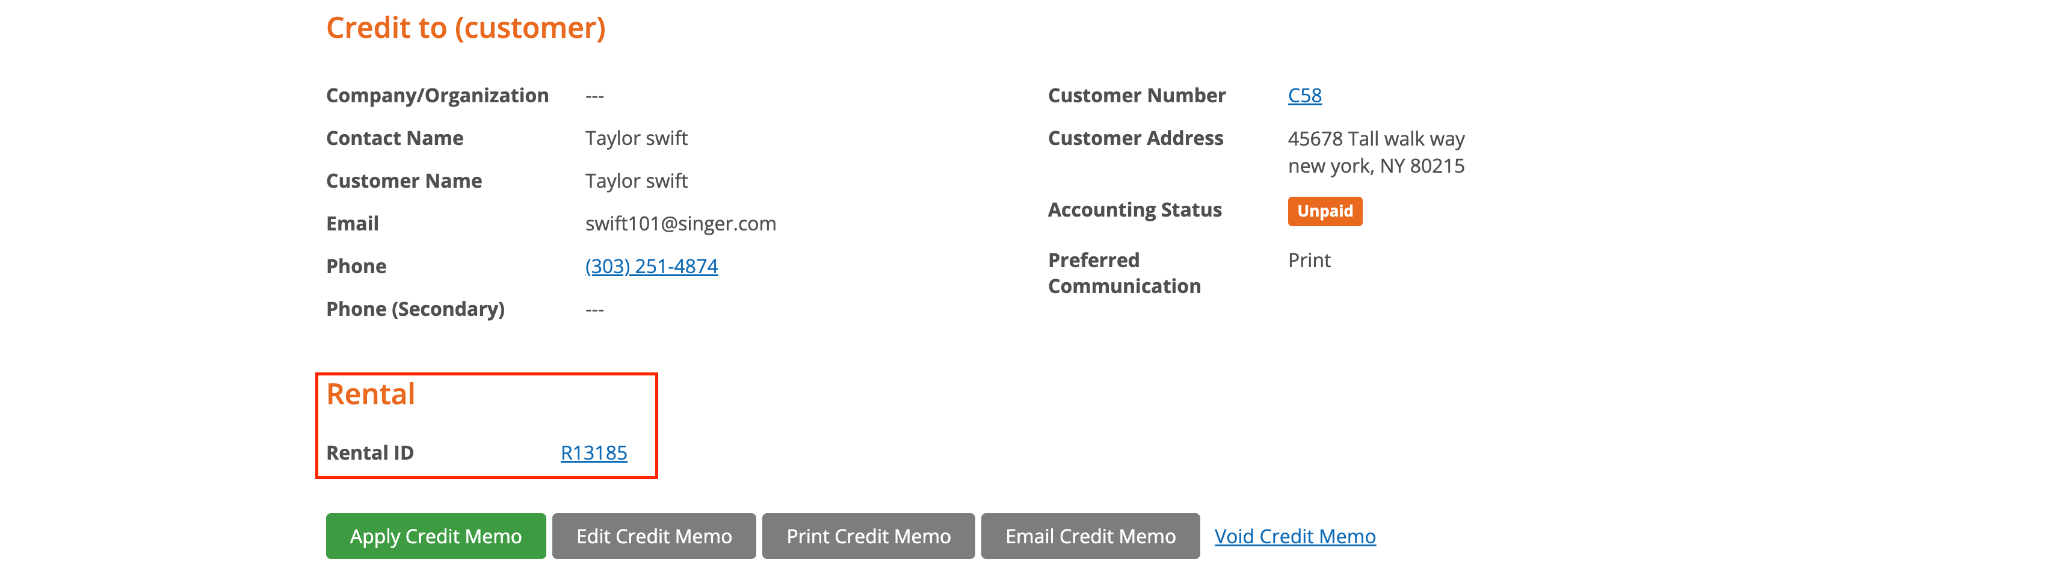Select Print Credit Memo button
This screenshot has height=584, width=2048.
tap(868, 536)
